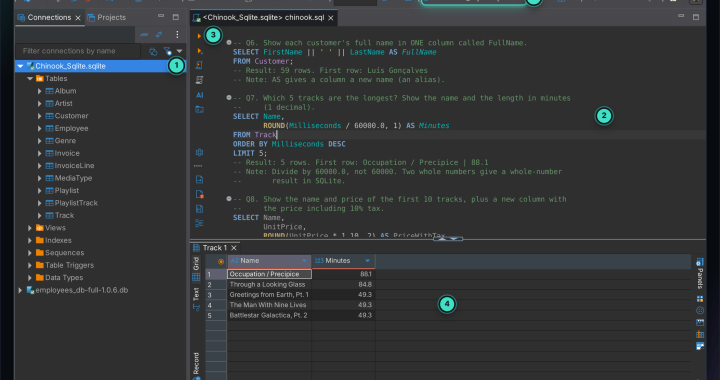This screenshot has width=720, height=380.
Task: Expand the employees_db-full-1.0.6.db connection
Action: [20, 290]
